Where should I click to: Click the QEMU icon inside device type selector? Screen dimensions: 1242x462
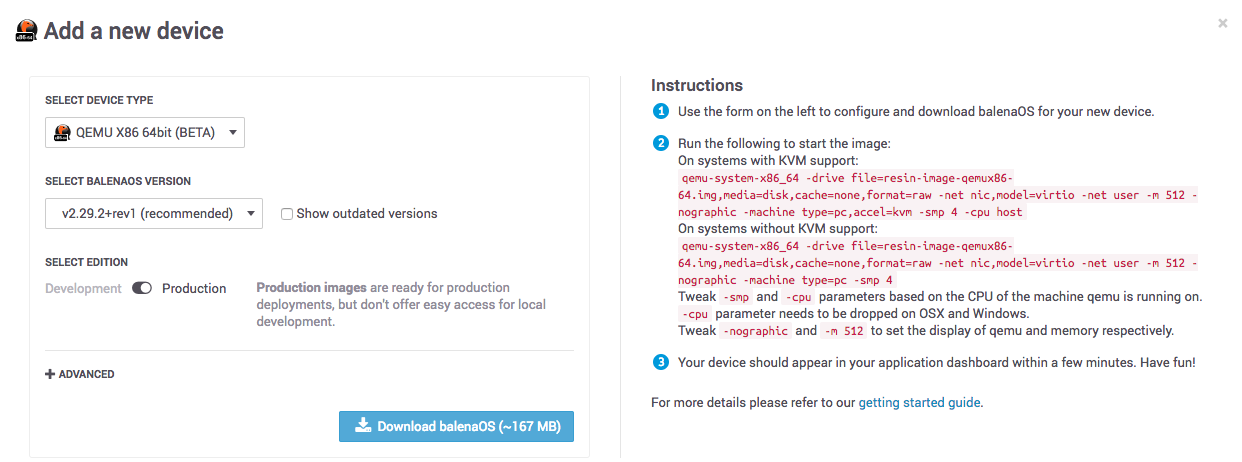[61, 132]
